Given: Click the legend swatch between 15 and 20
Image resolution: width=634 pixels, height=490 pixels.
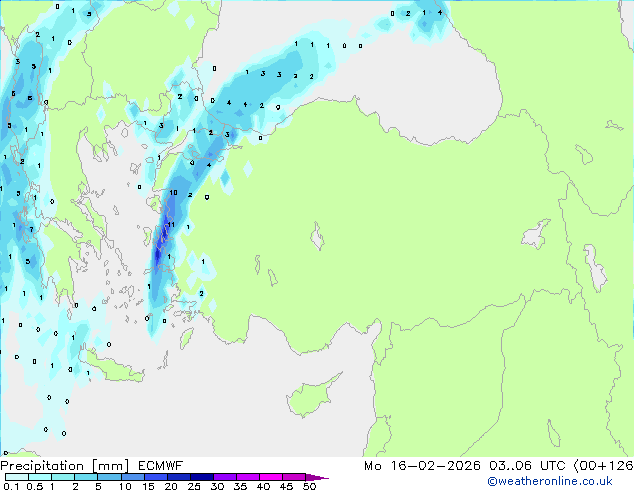Looking at the screenshot, I should coord(155,477).
